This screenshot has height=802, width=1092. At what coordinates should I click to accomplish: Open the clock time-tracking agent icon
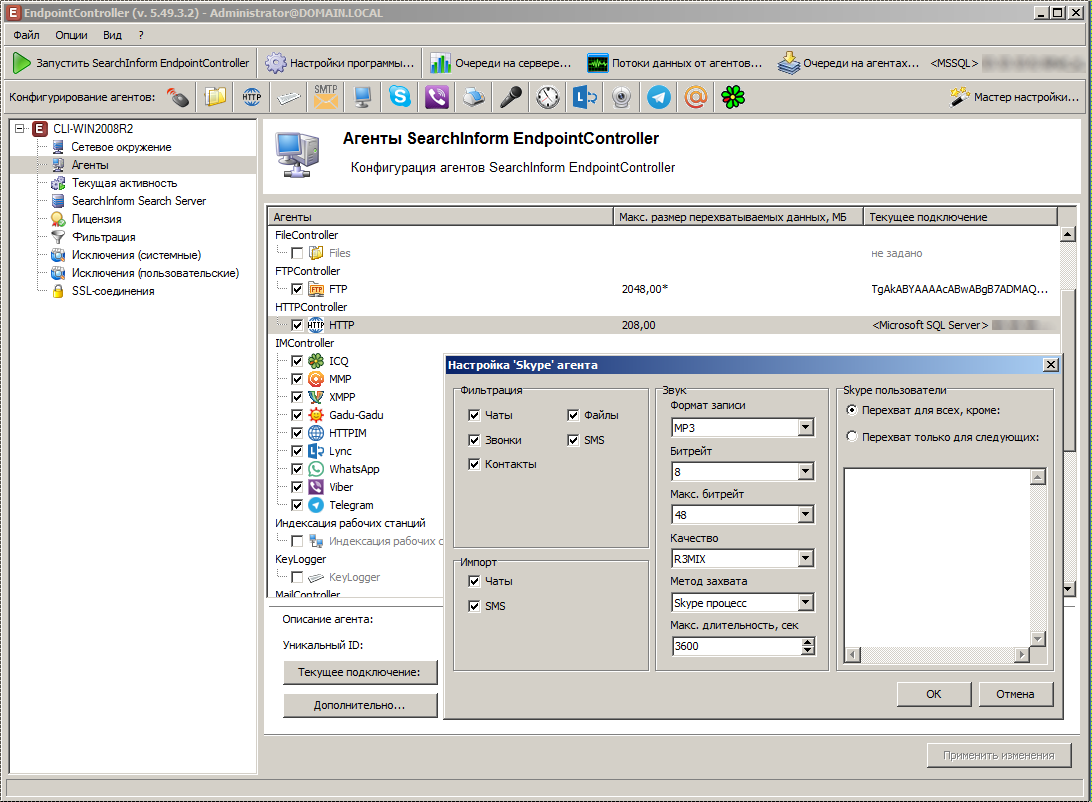548,97
